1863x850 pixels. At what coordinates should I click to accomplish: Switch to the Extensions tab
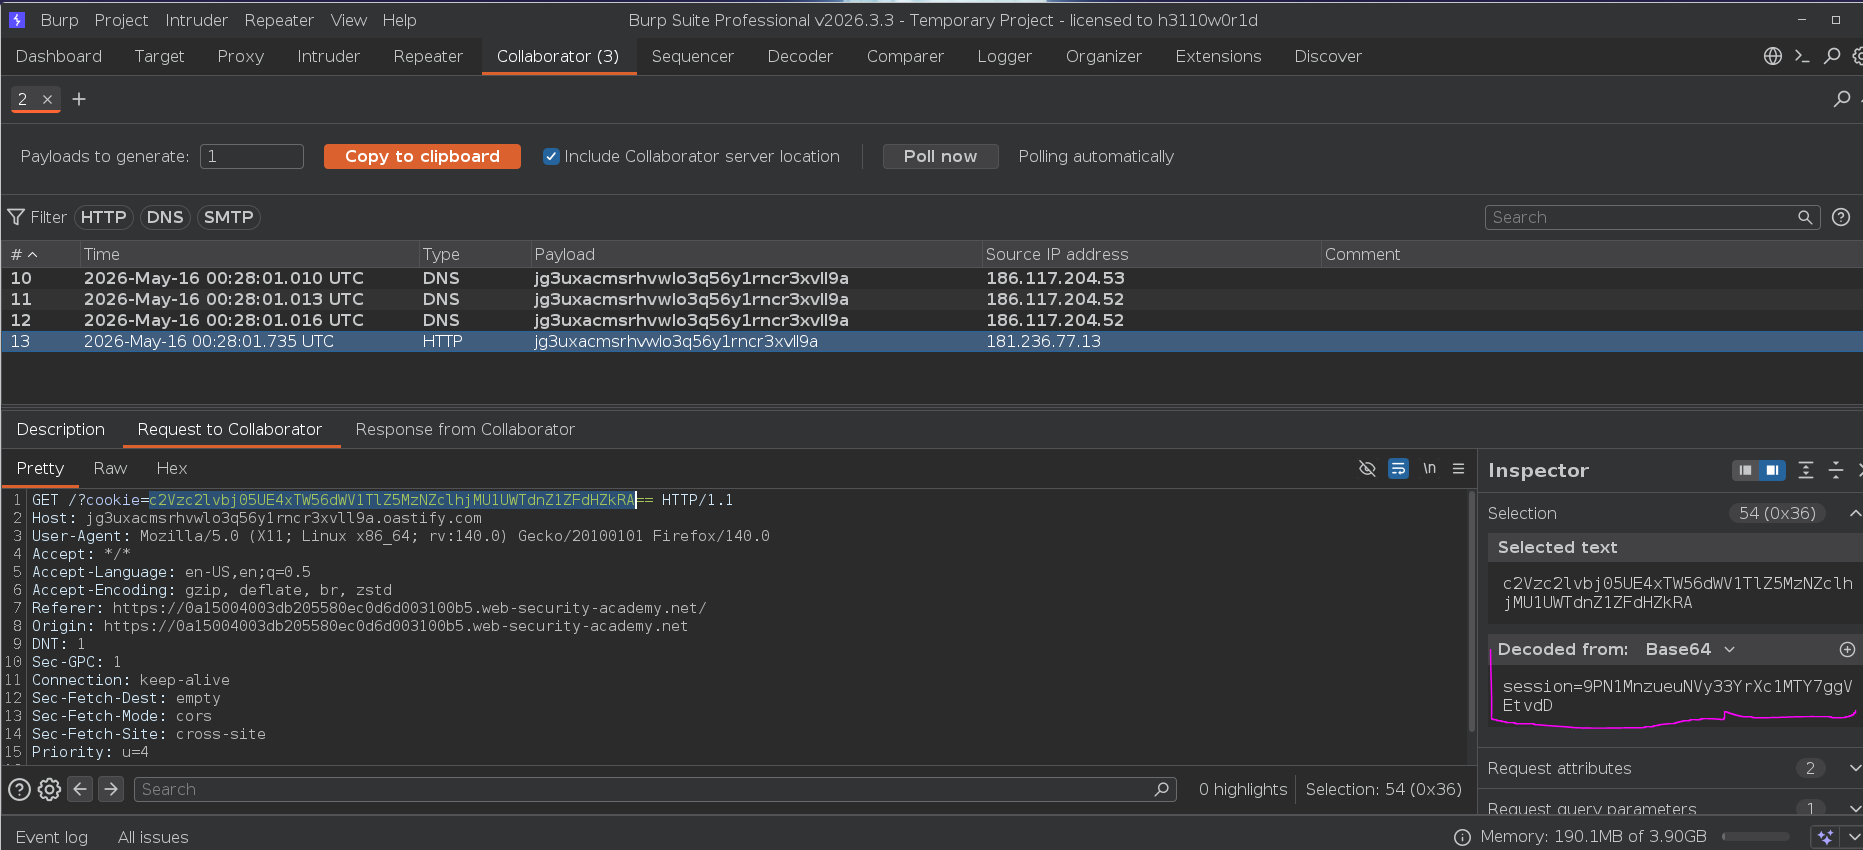click(1218, 56)
